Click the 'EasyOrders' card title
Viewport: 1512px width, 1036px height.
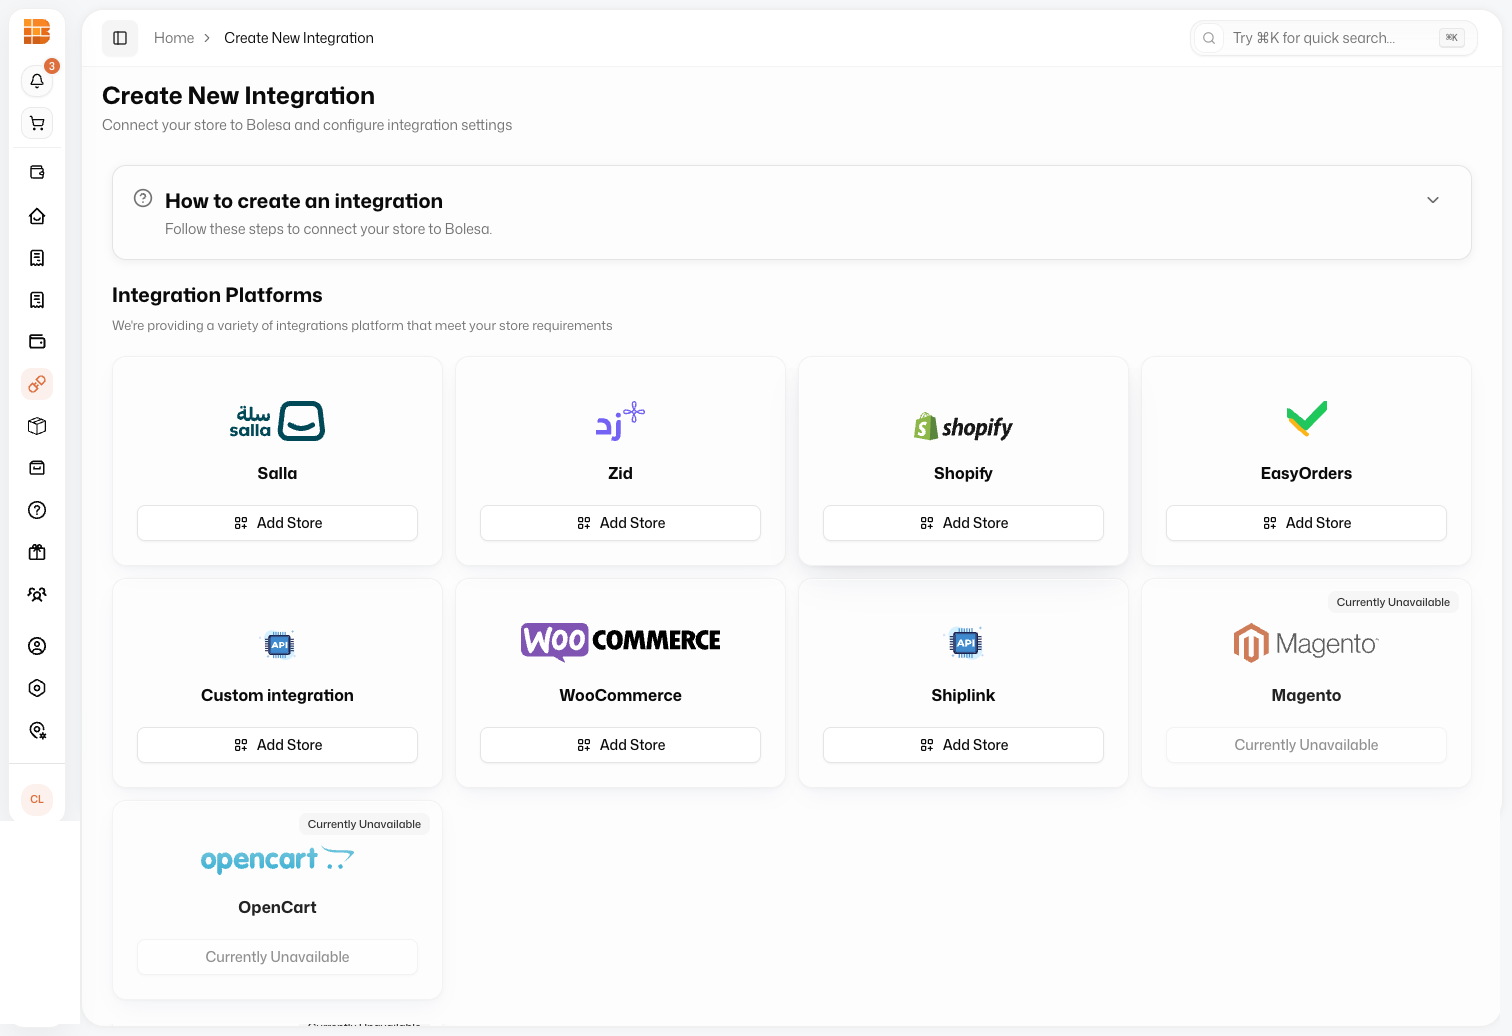(x=1306, y=474)
